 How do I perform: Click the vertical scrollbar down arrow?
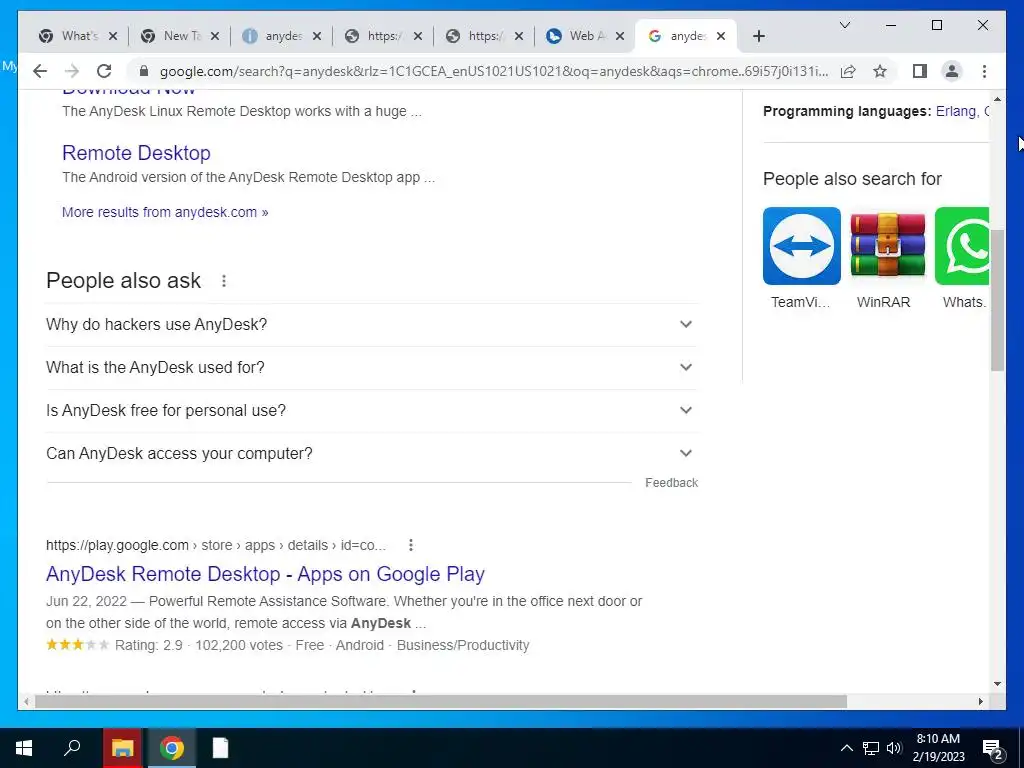[997, 684]
